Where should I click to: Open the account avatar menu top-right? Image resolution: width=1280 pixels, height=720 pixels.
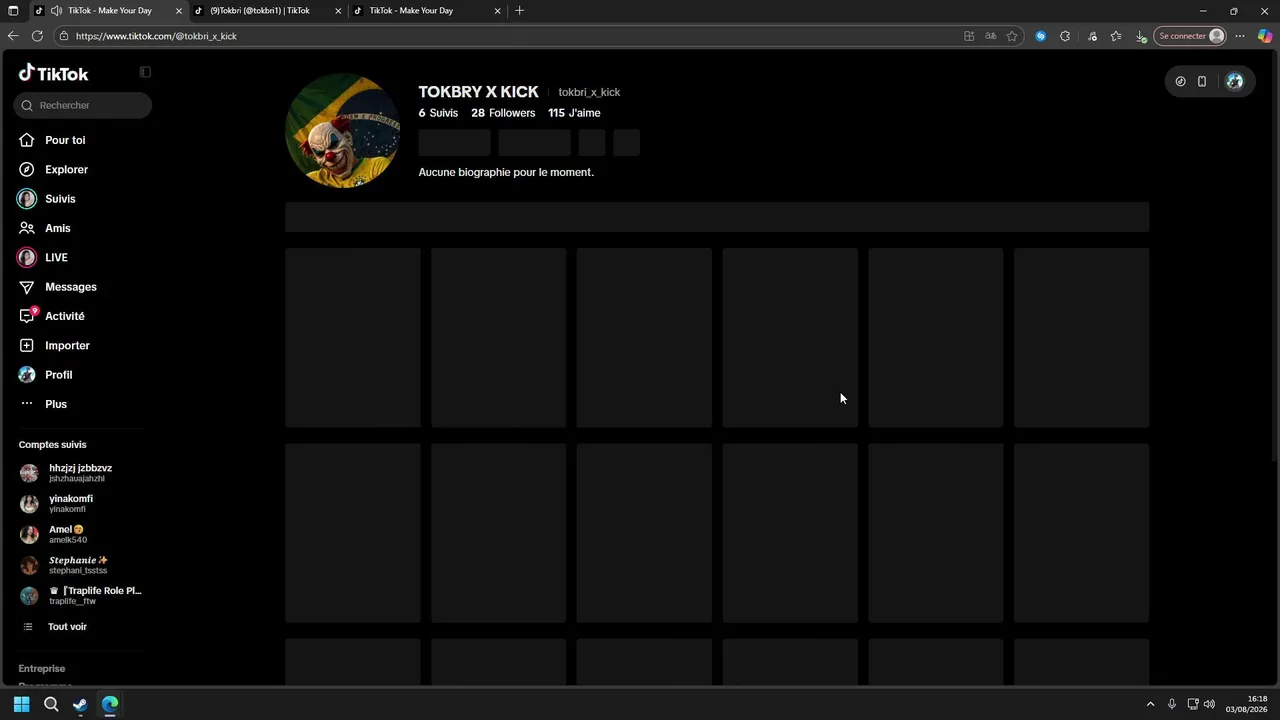click(x=1235, y=82)
